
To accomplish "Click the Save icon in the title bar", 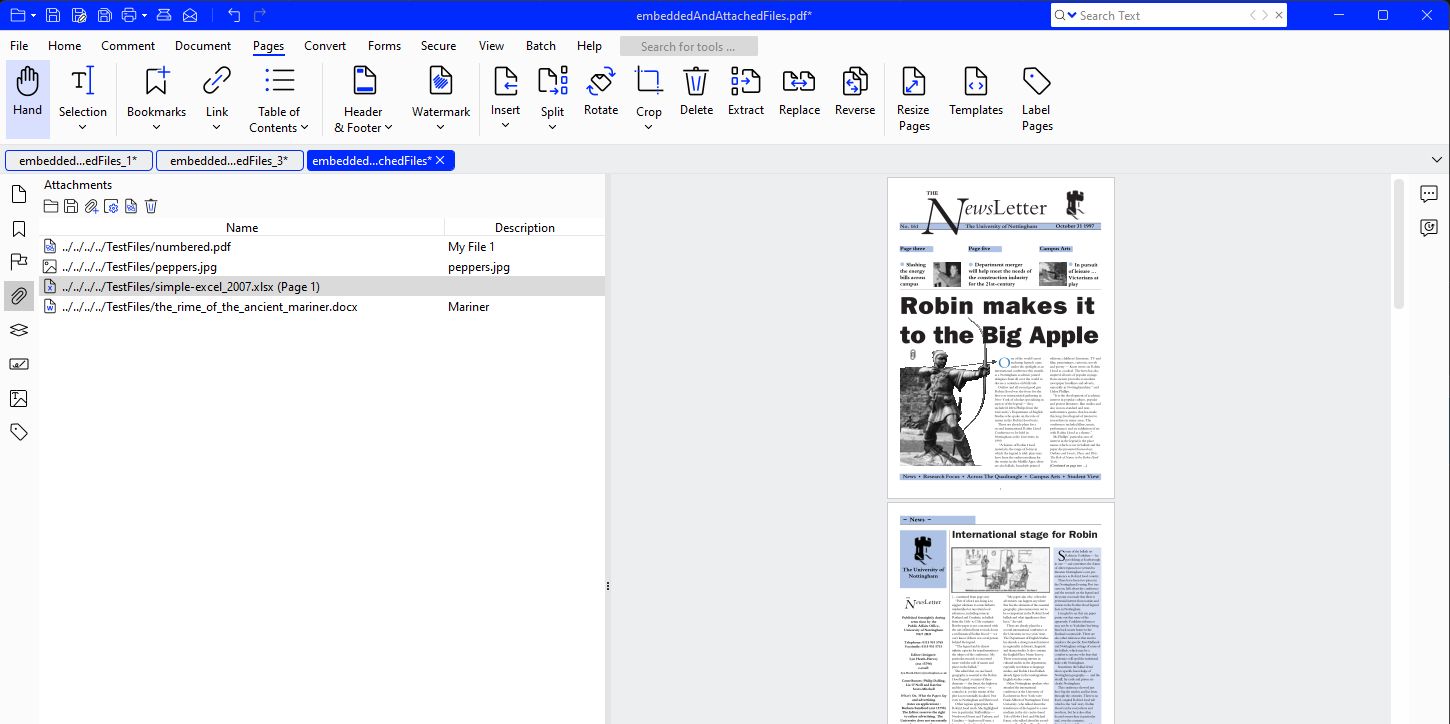I will pos(53,15).
